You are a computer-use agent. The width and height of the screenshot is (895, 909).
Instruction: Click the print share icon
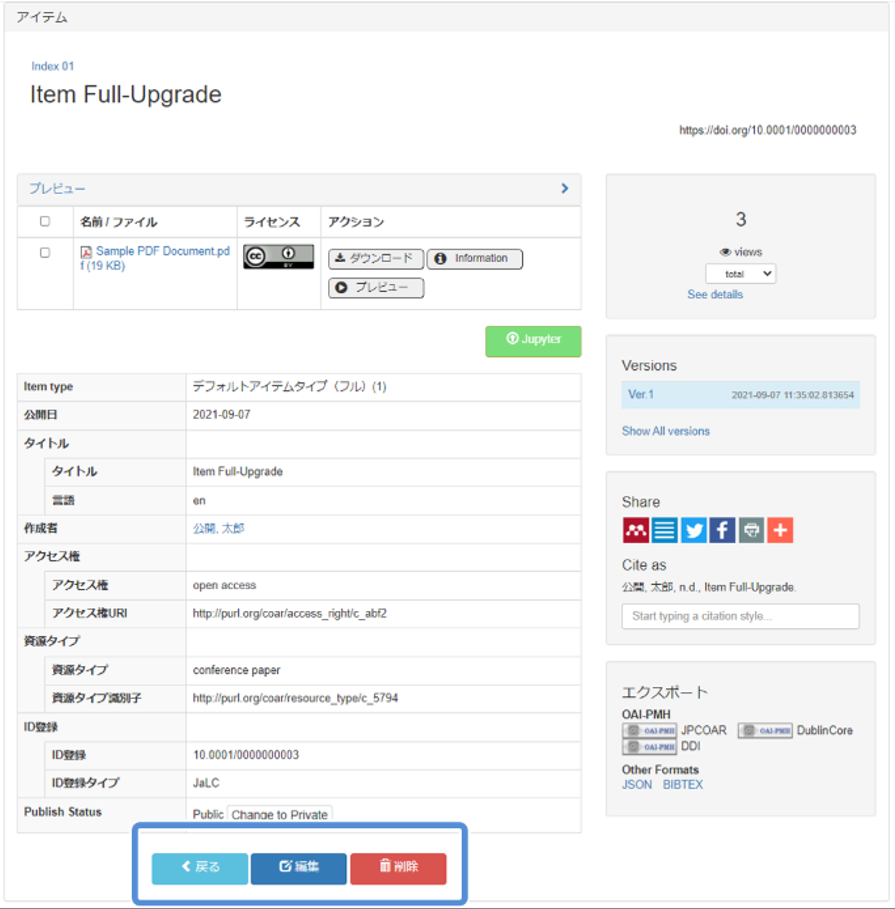coord(751,530)
